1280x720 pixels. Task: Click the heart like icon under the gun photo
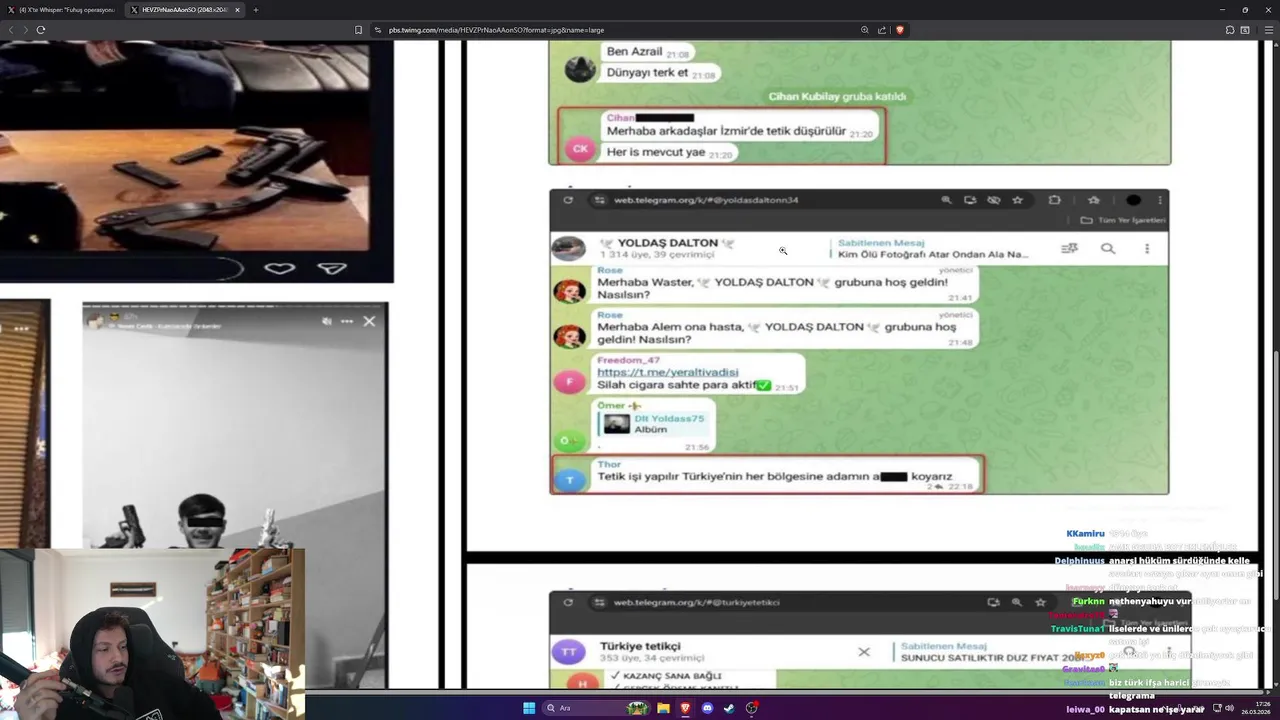pyautogui.click(x=279, y=268)
